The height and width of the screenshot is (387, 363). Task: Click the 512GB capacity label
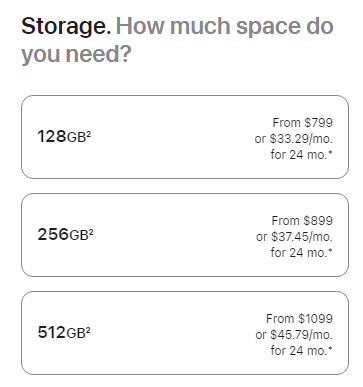click(64, 332)
